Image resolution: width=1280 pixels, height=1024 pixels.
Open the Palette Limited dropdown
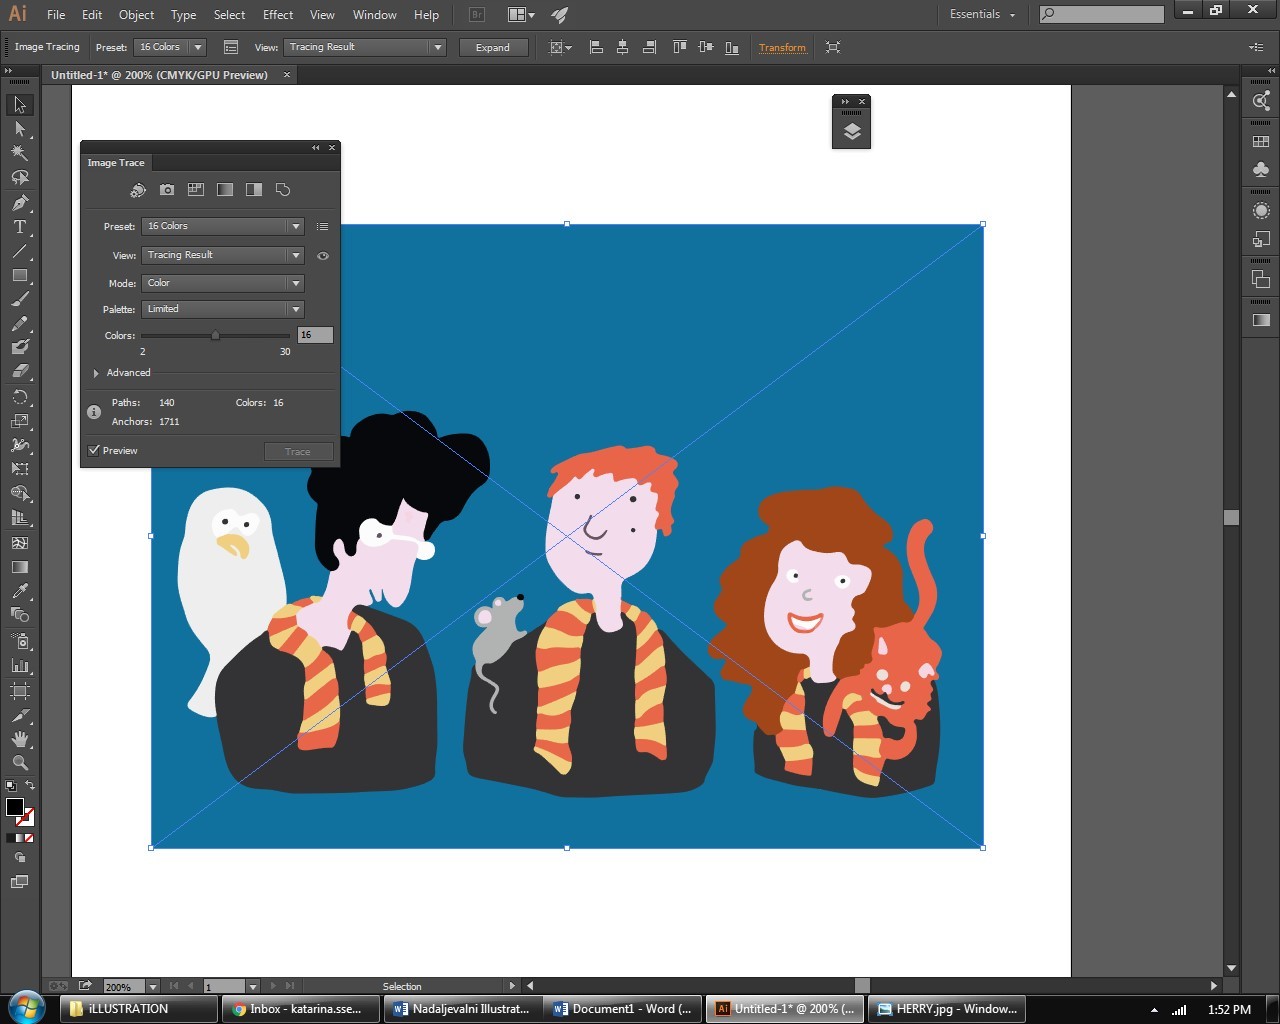222,309
